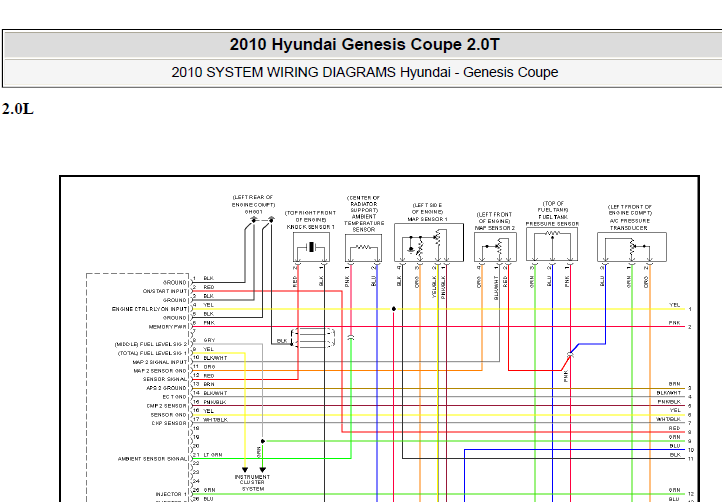Click the "AMBIENT SENSOR SIGNAL" label

(152, 459)
